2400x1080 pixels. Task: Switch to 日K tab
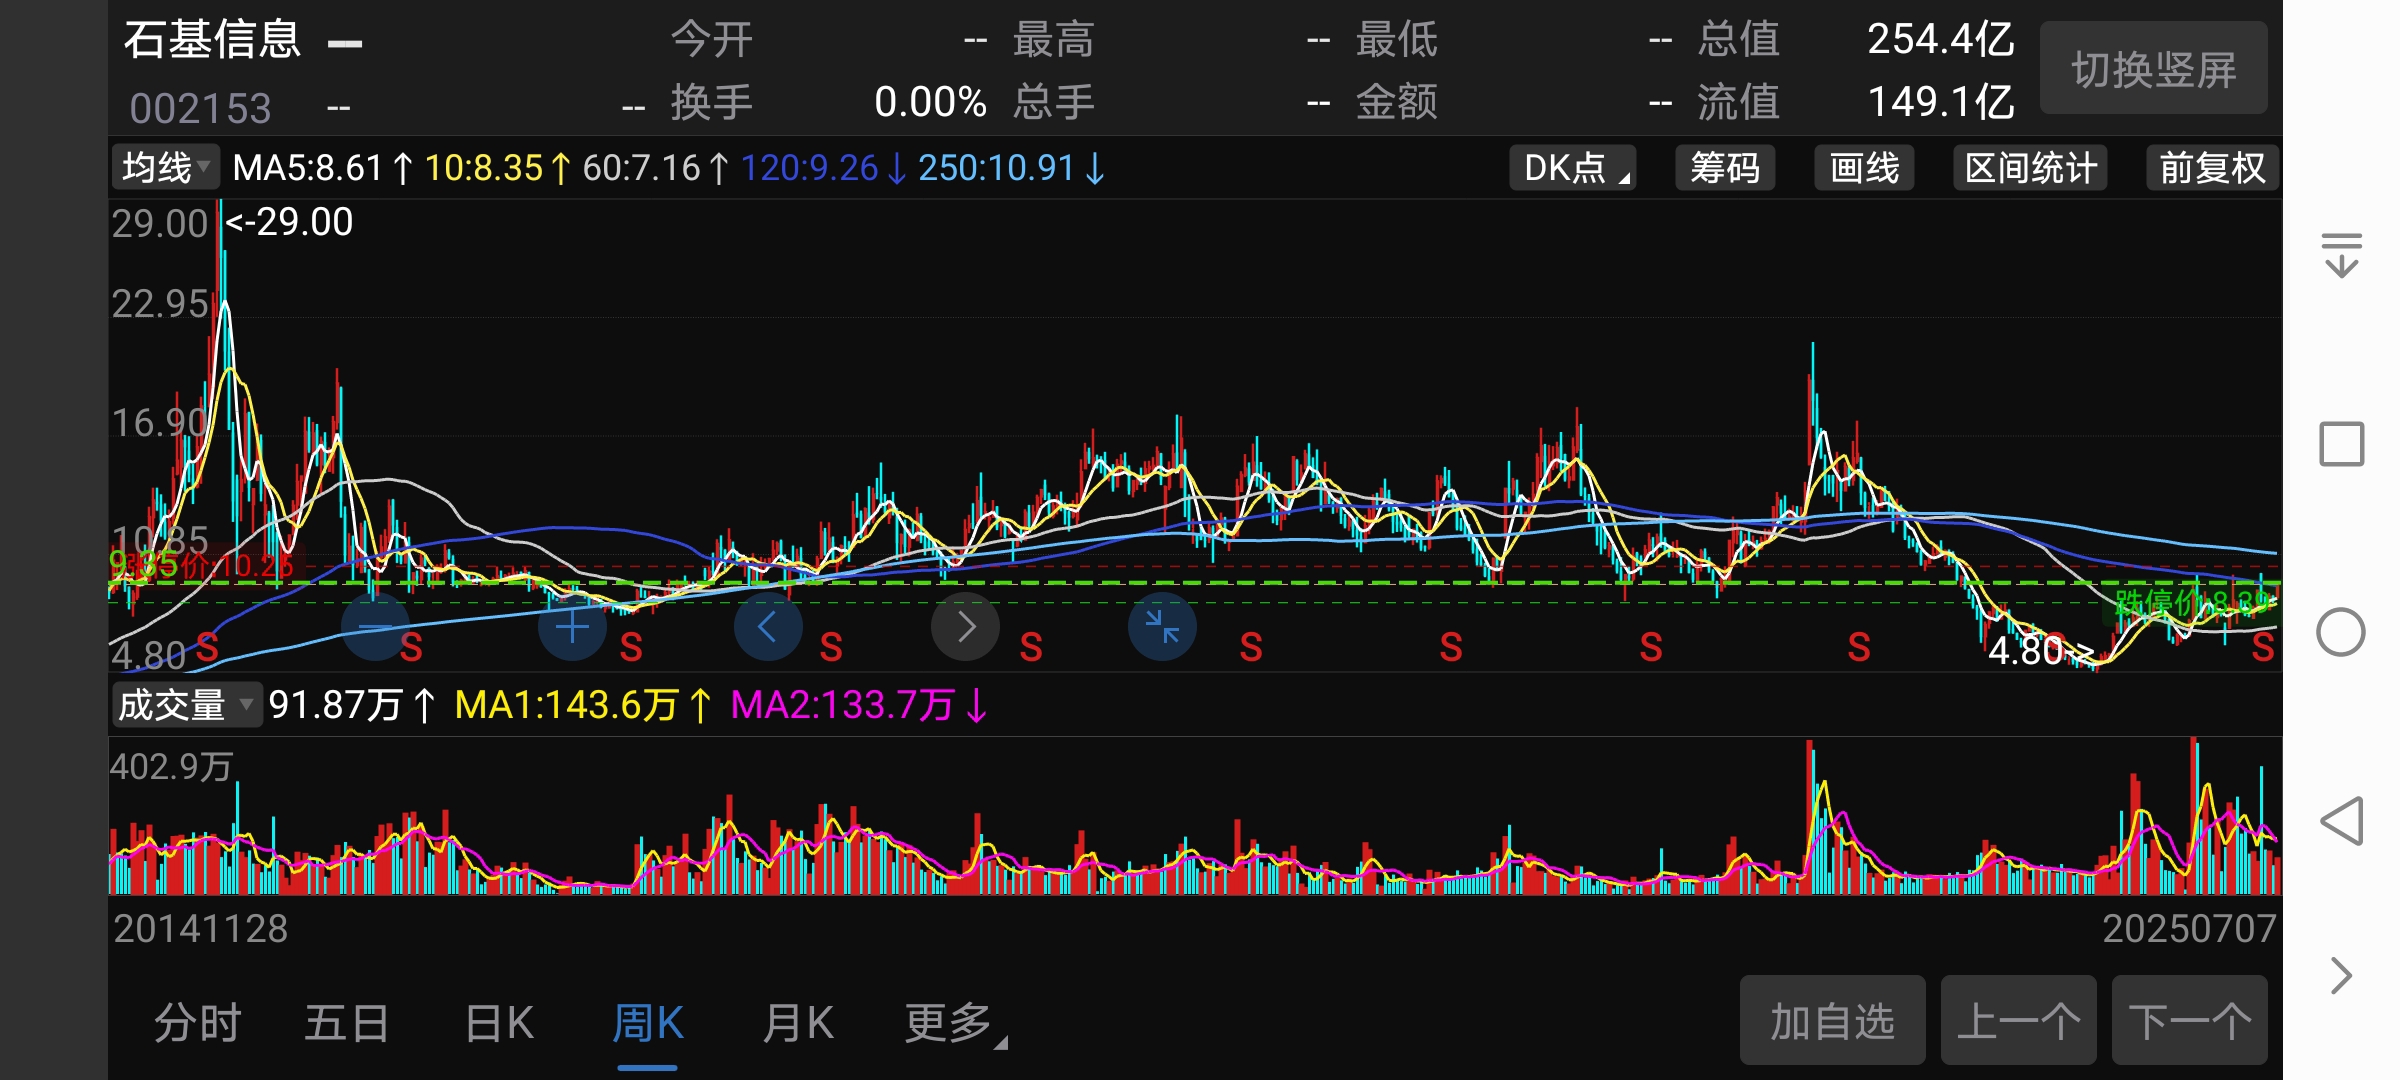(x=499, y=1023)
